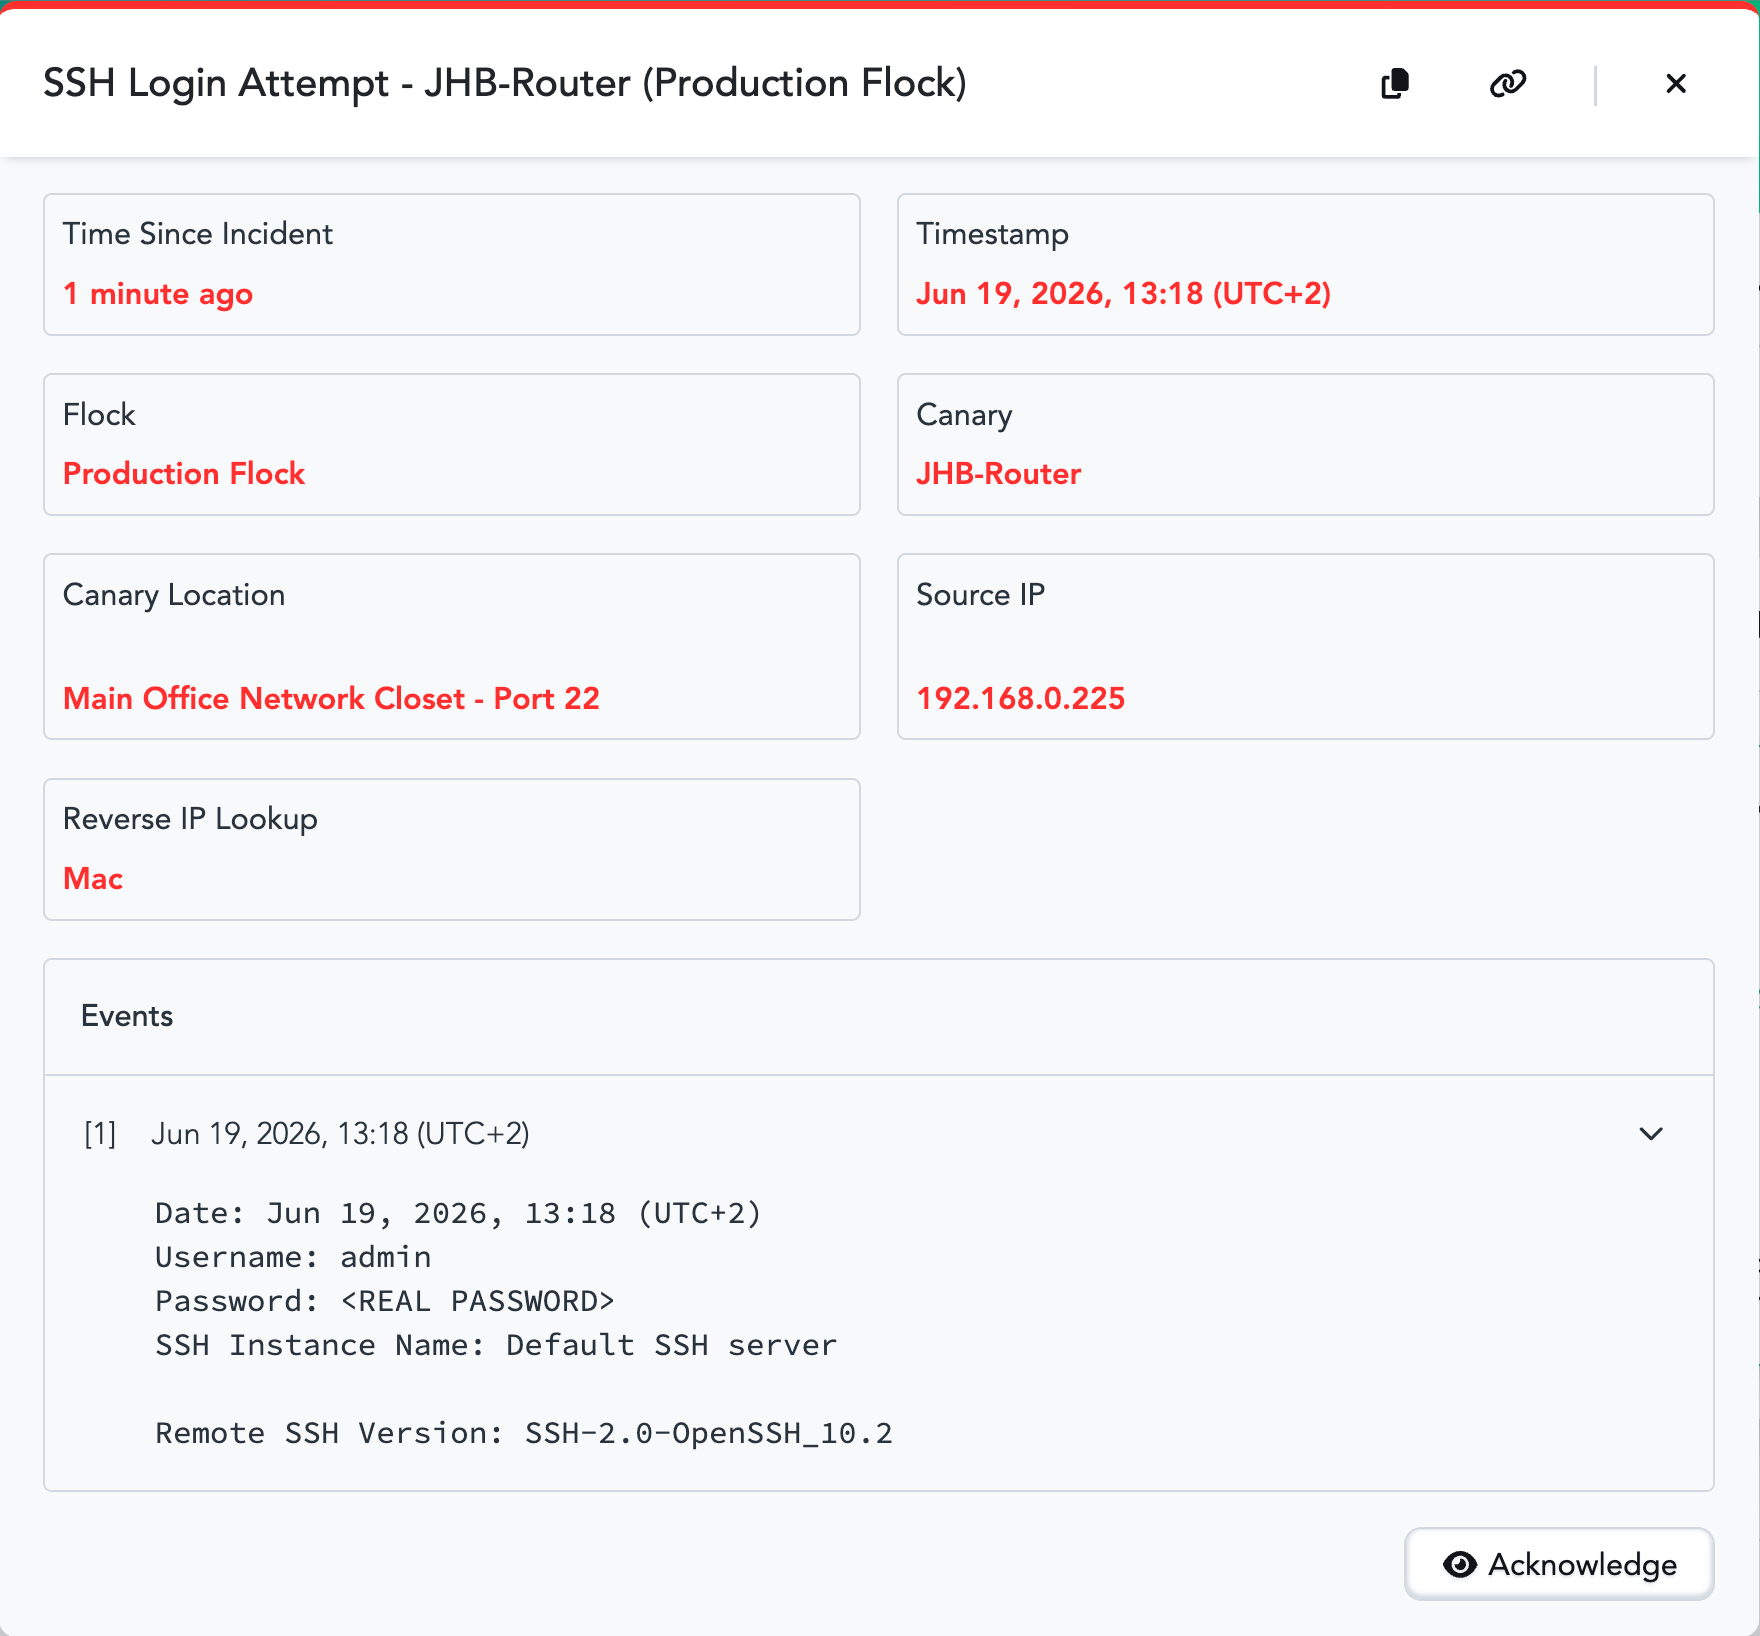Click the Events section heading
This screenshot has height=1636, width=1760.
click(x=127, y=1016)
